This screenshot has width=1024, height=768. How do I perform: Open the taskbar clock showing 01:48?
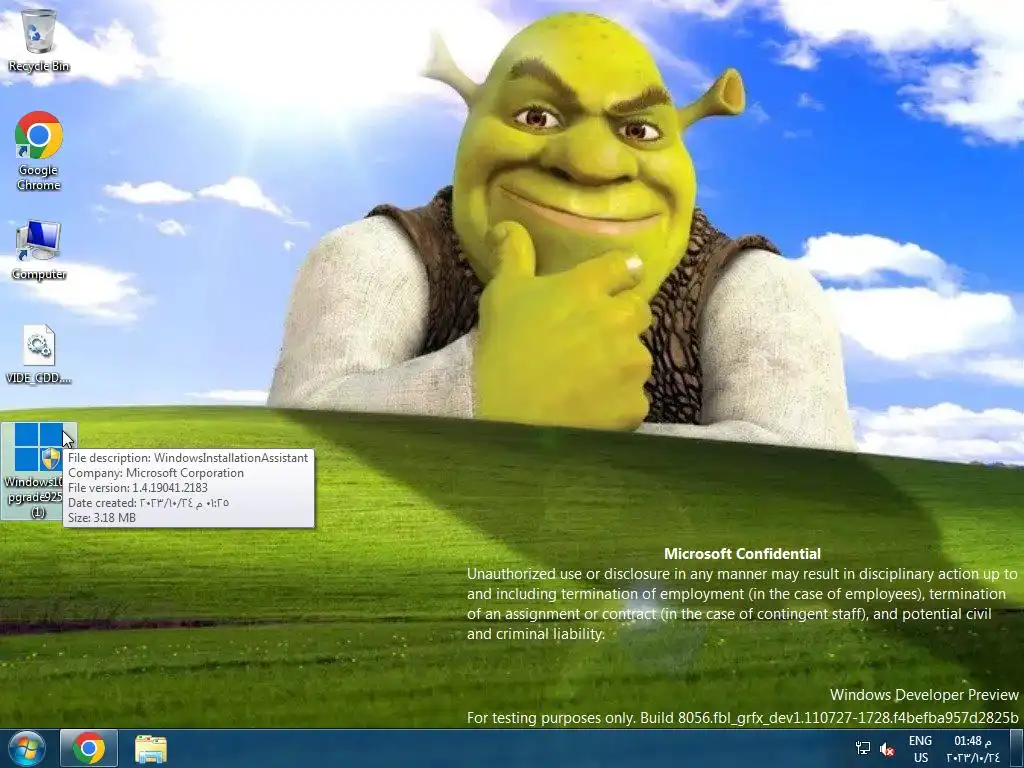(x=972, y=749)
